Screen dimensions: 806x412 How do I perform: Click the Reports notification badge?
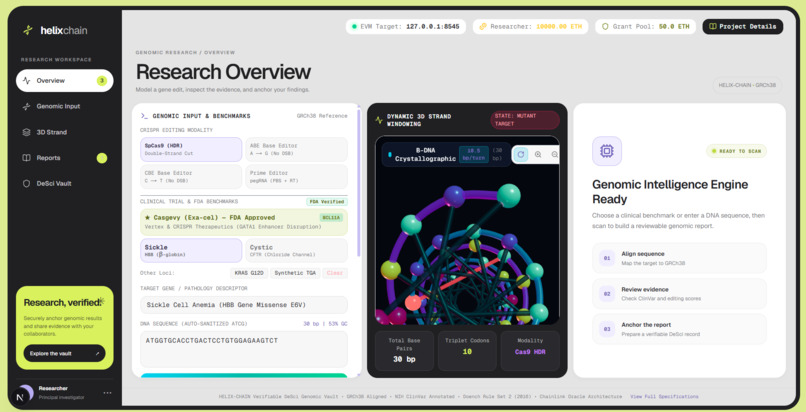[x=102, y=158]
